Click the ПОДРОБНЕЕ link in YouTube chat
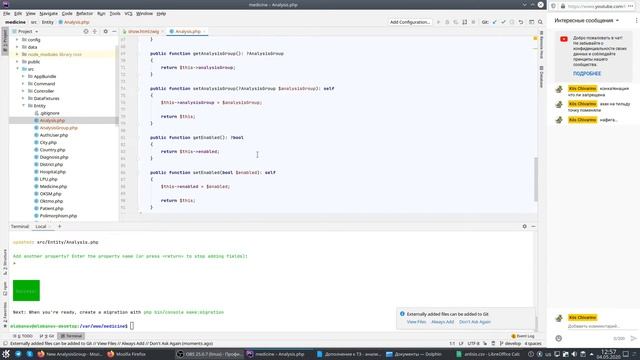The width and height of the screenshot is (640, 360). [587, 73]
